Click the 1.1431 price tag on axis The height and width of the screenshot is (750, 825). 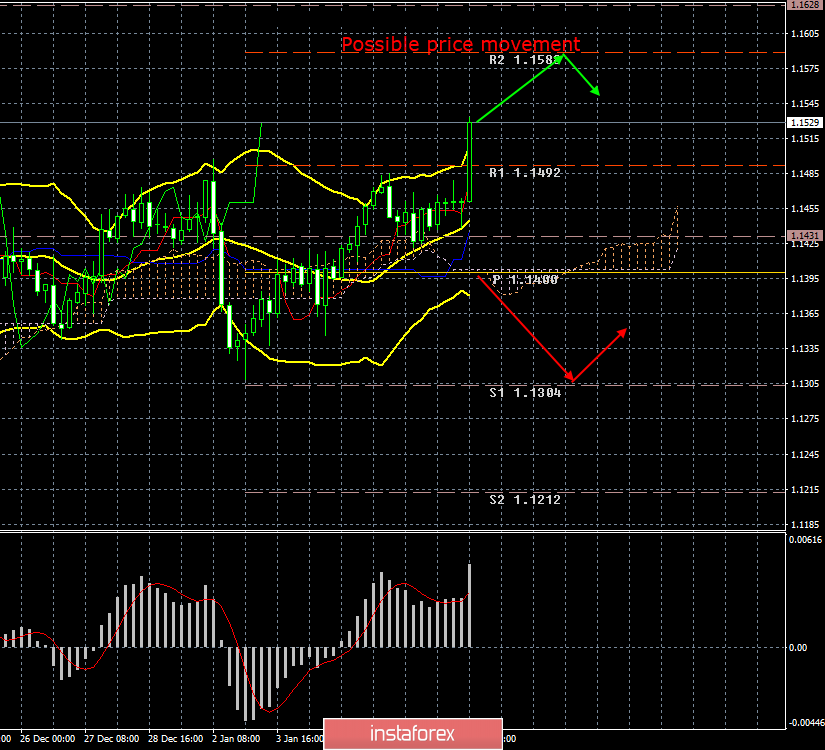pos(804,236)
